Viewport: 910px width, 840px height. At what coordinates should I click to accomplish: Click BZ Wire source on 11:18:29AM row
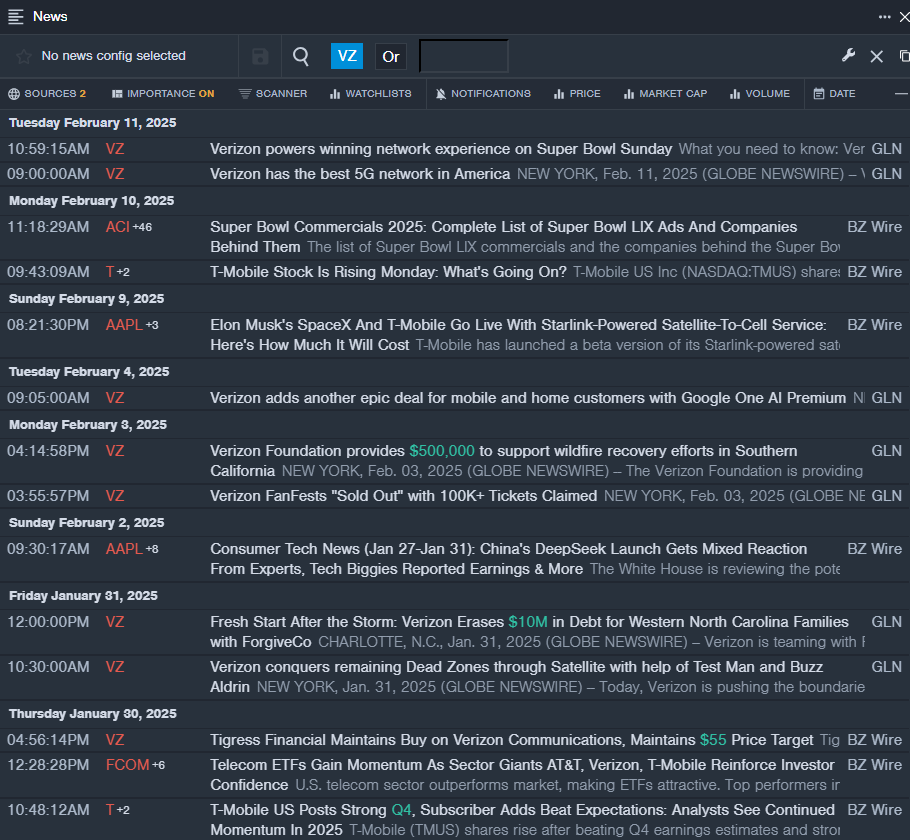(x=875, y=227)
